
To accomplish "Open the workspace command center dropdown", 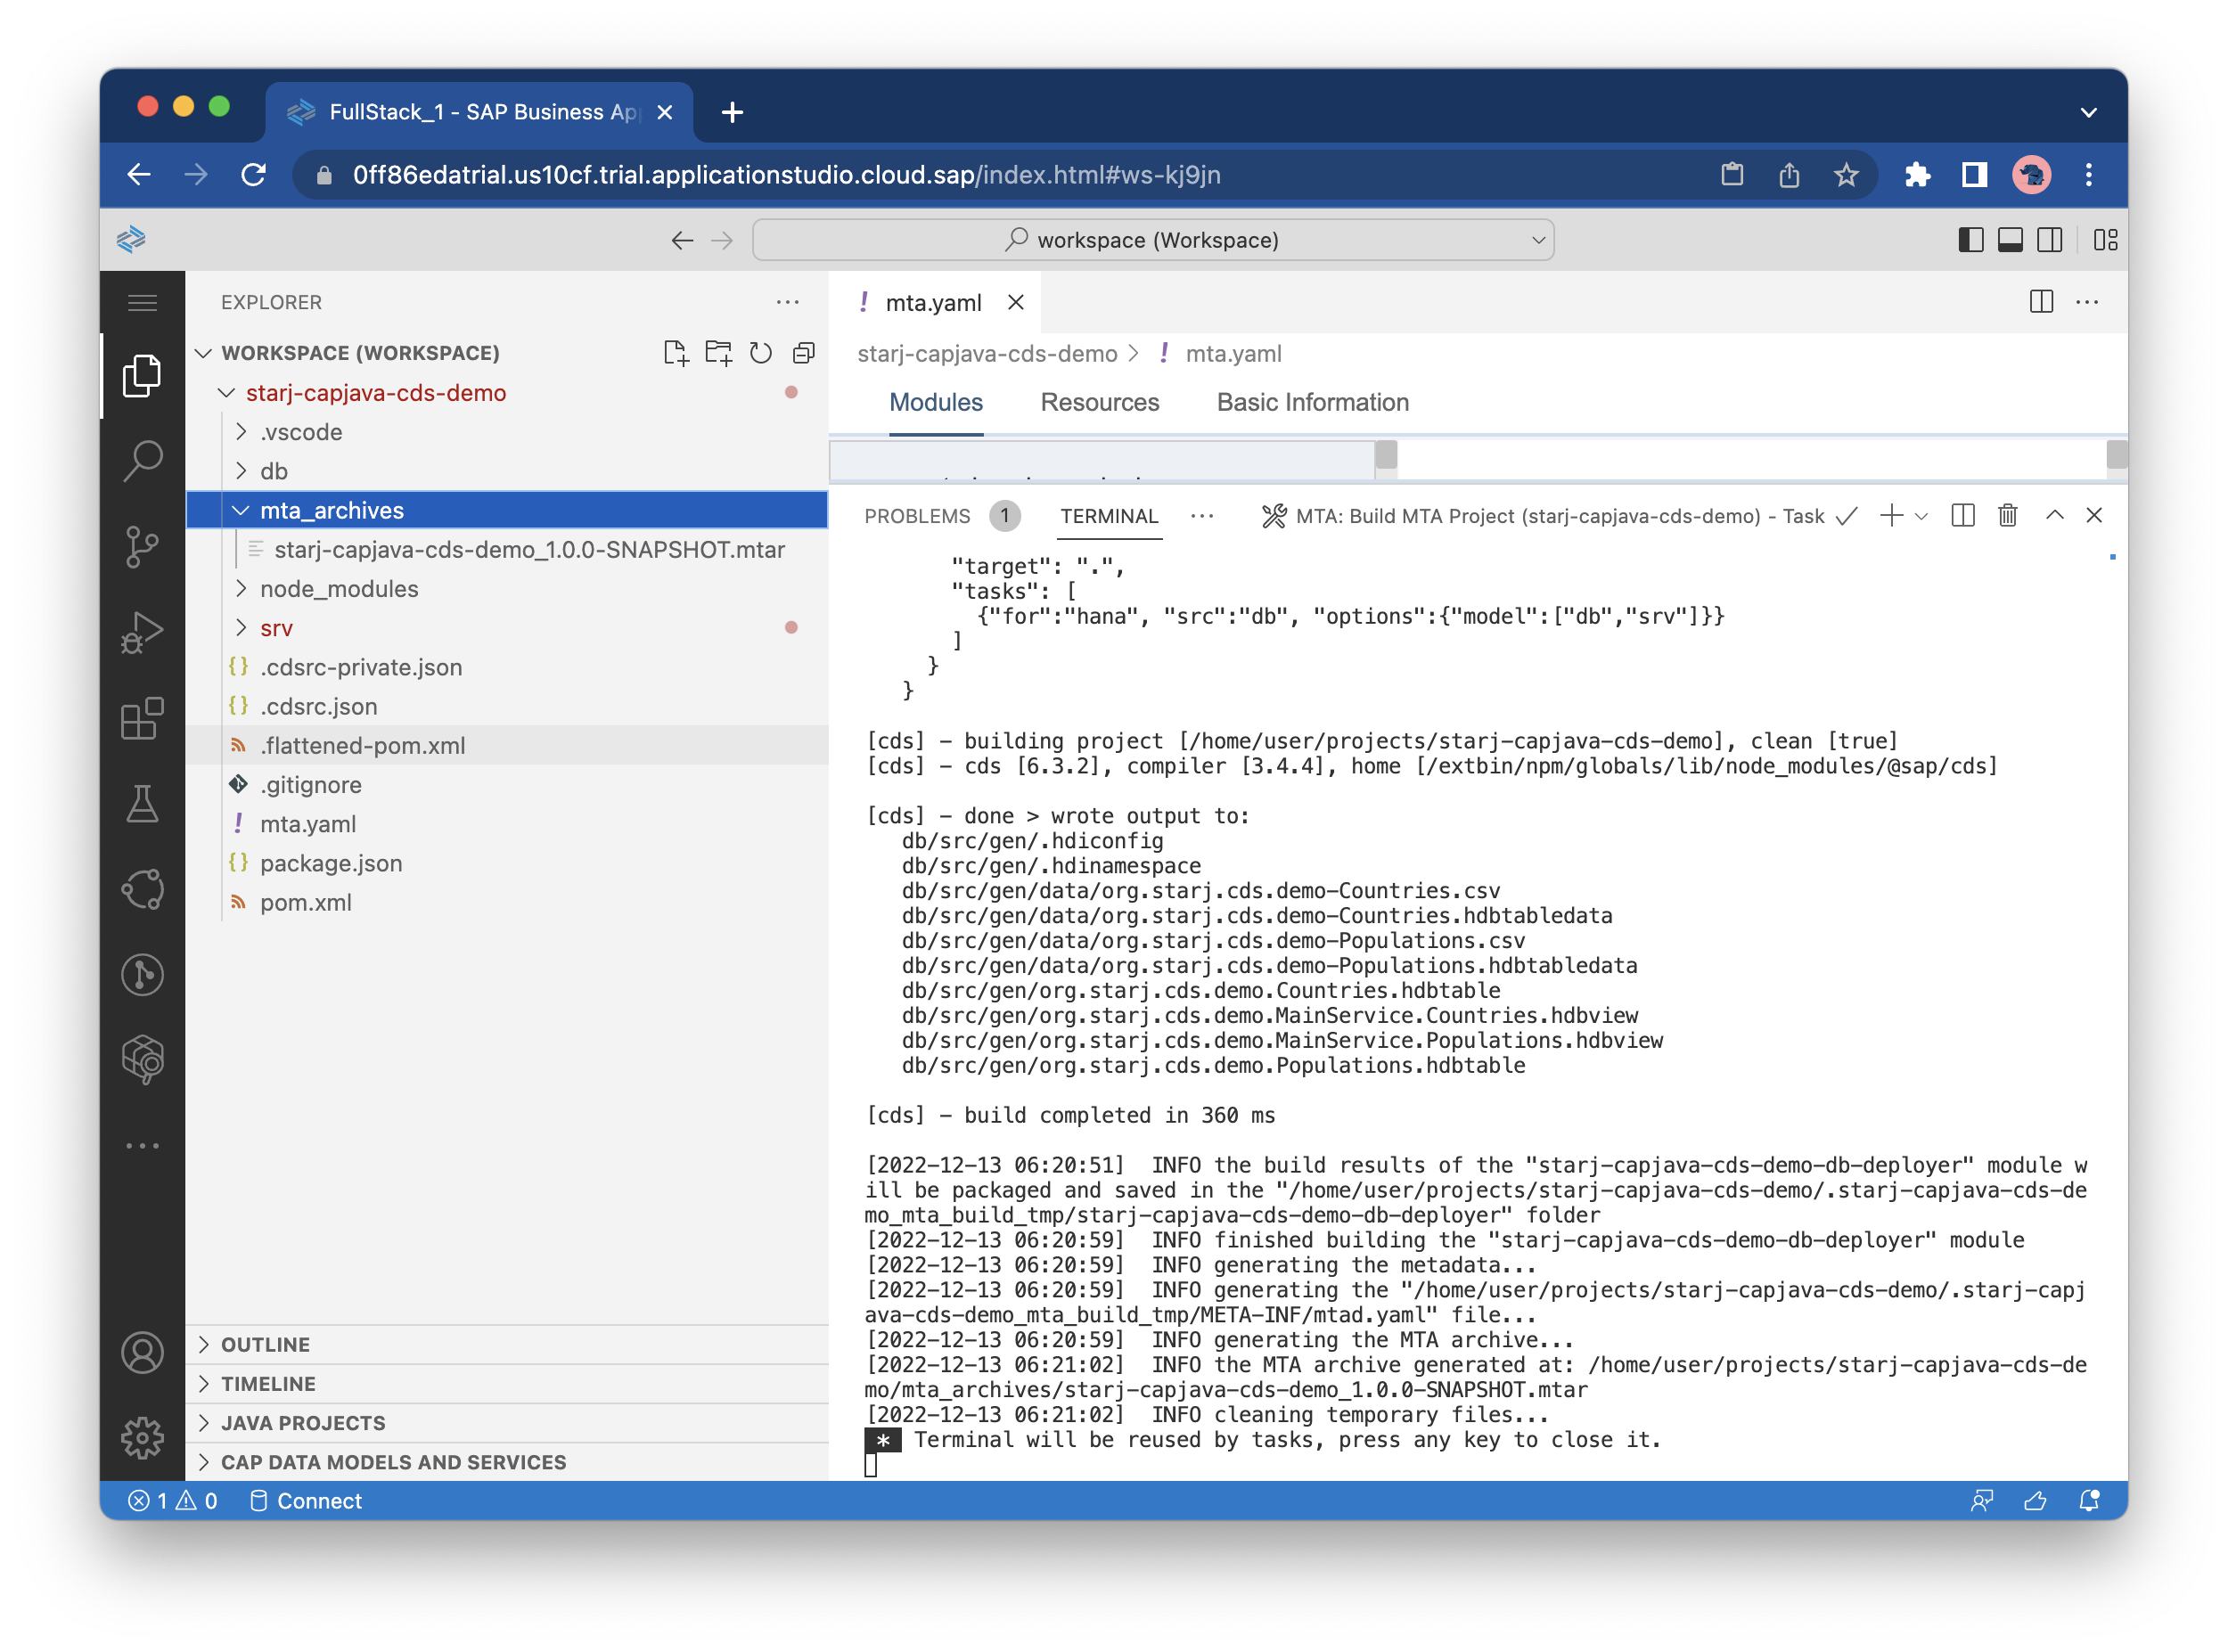I will [x=1152, y=240].
